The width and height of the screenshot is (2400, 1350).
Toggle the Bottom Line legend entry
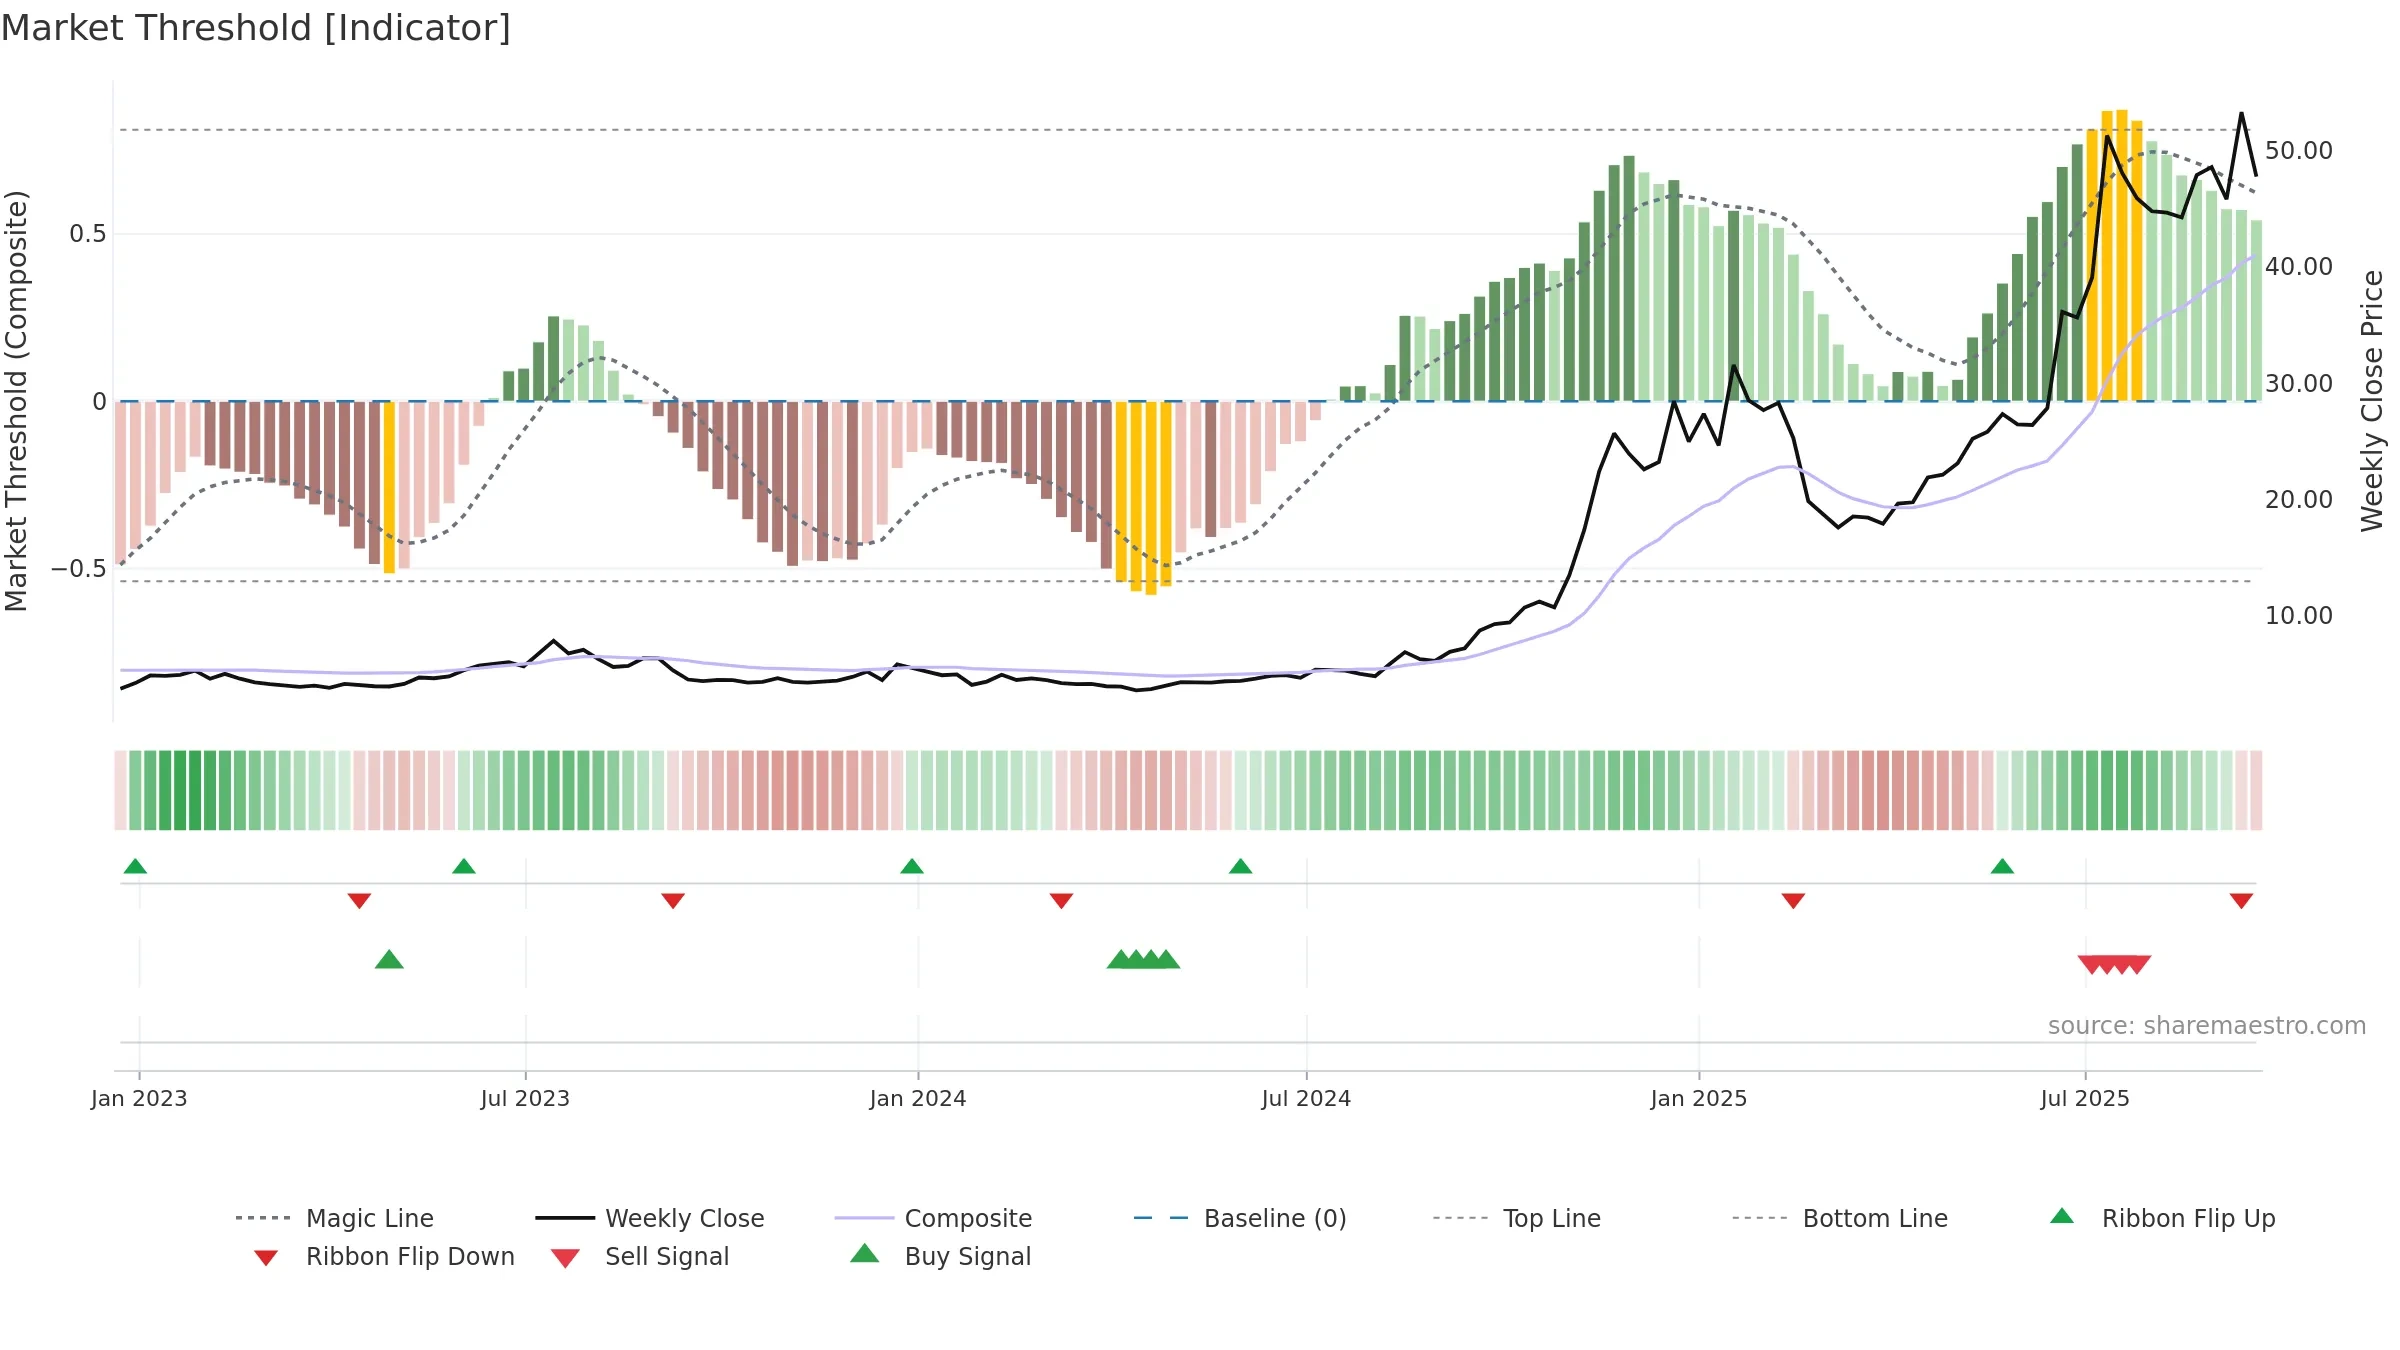pyautogui.click(x=1840, y=1218)
